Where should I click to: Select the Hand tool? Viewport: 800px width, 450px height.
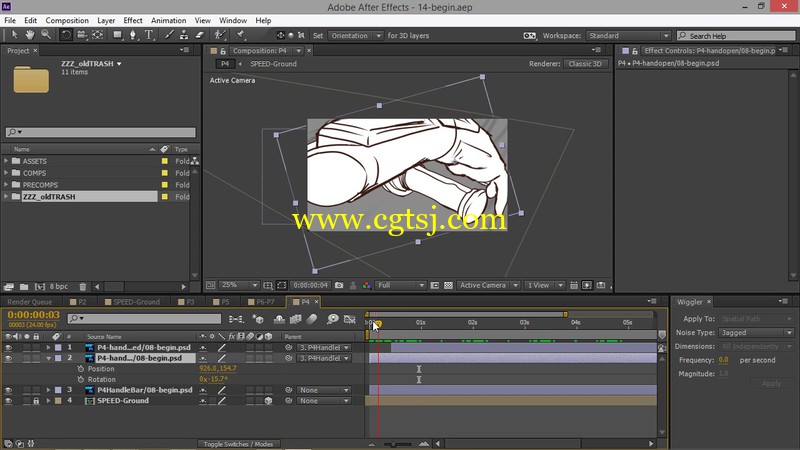pos(30,35)
